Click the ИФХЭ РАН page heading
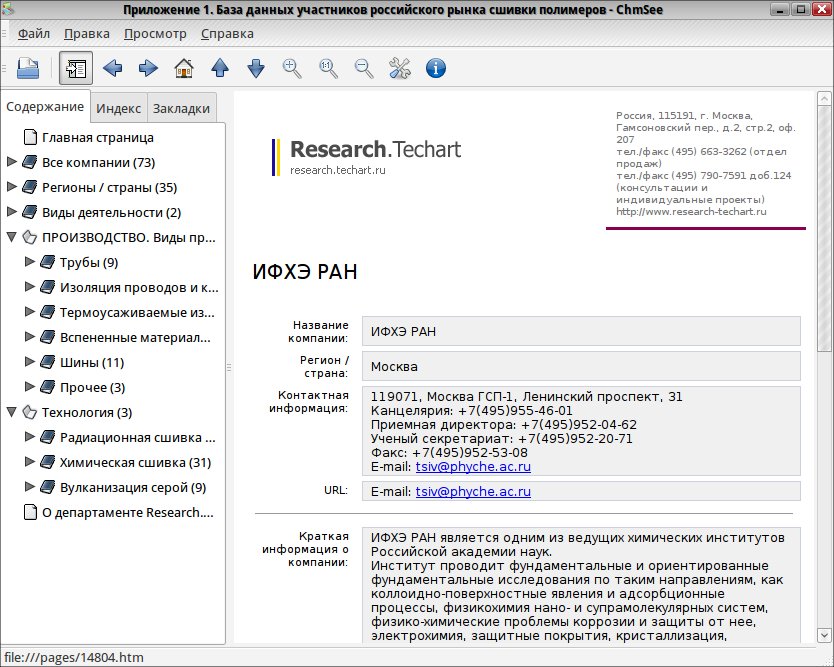Image resolution: width=834 pixels, height=667 pixels. pyautogui.click(x=305, y=272)
